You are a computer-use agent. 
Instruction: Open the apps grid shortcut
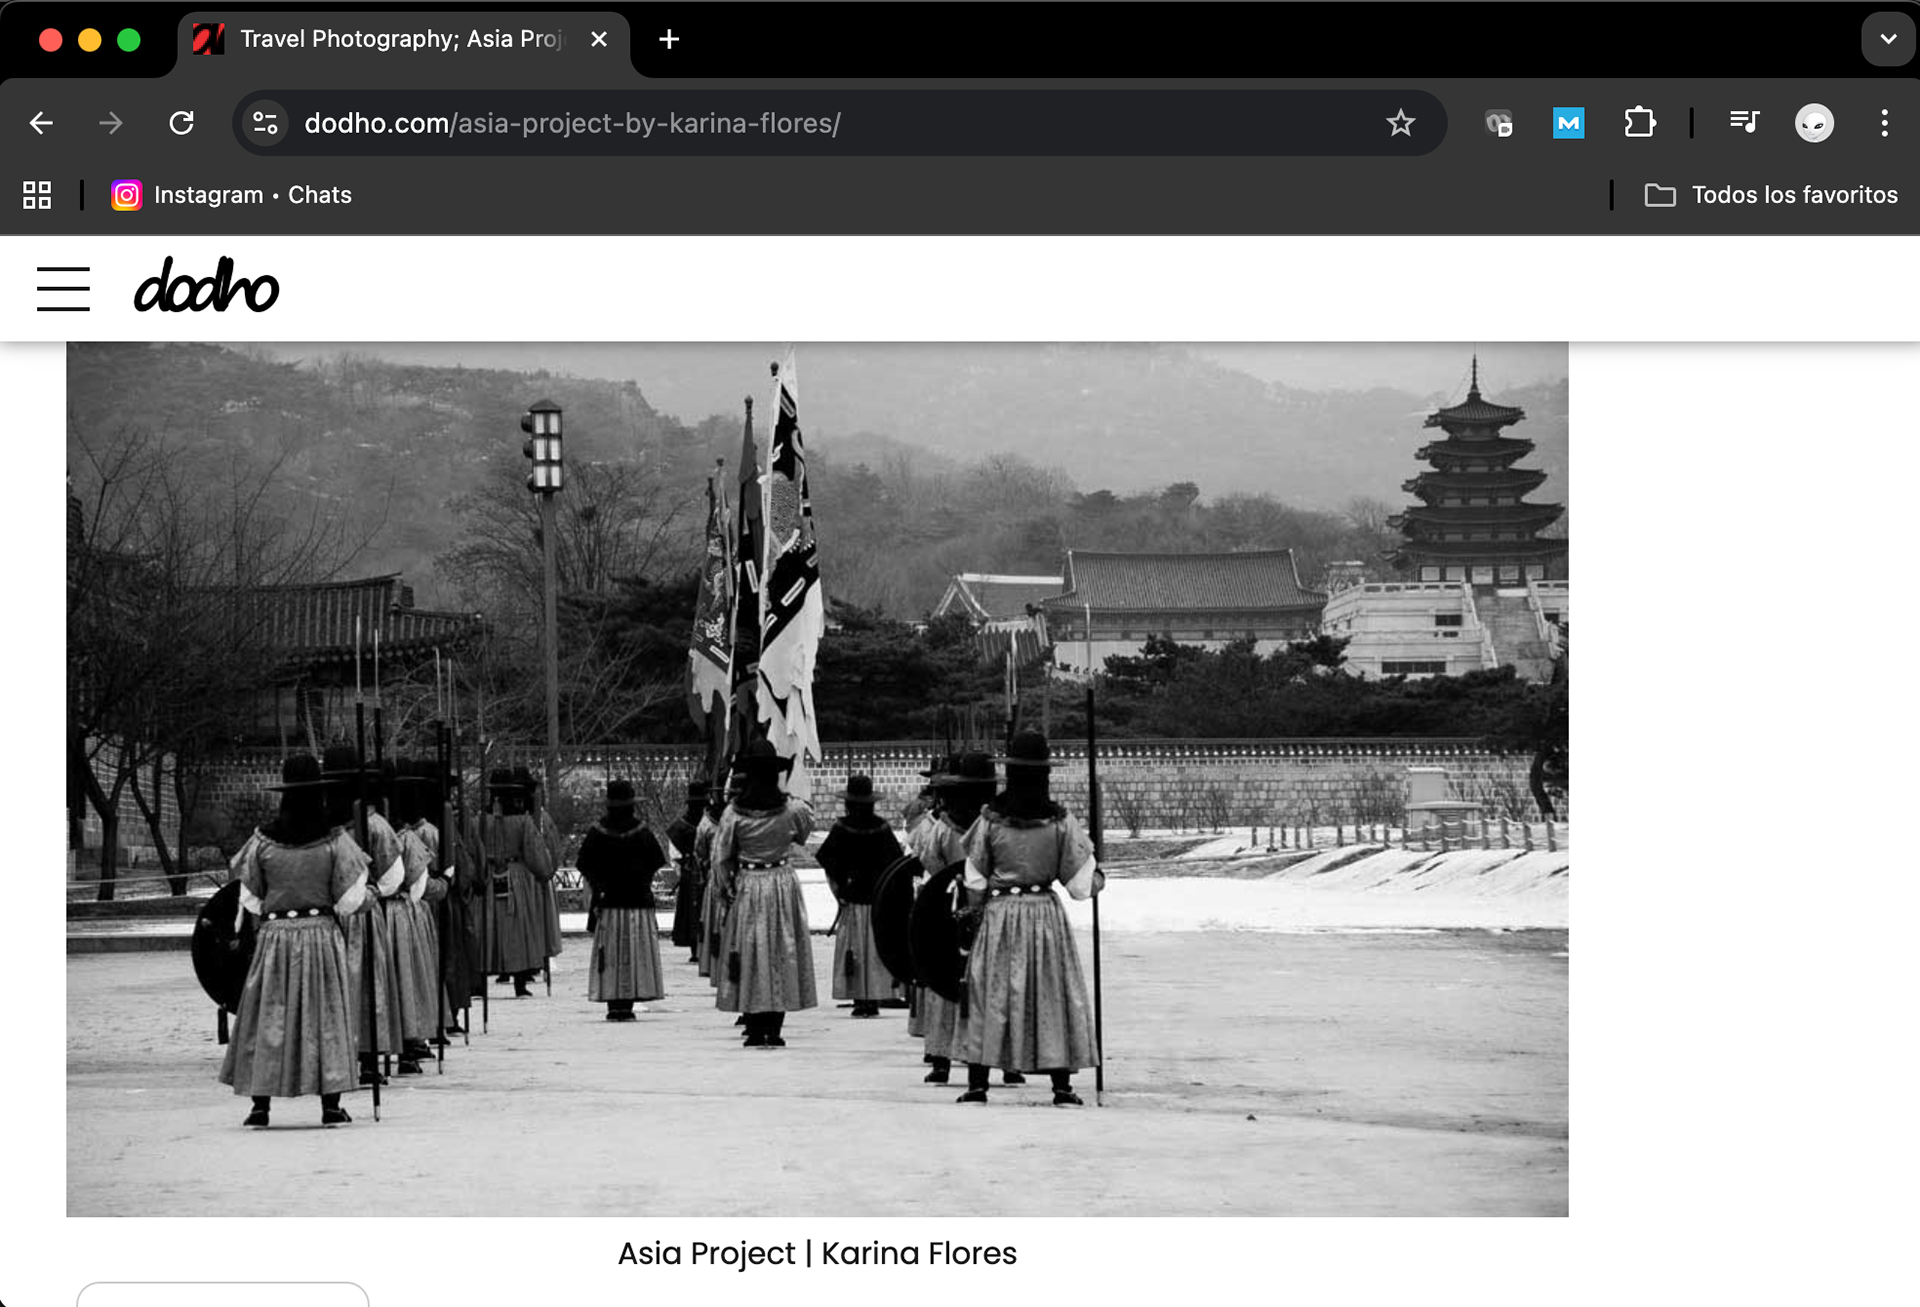click(37, 195)
